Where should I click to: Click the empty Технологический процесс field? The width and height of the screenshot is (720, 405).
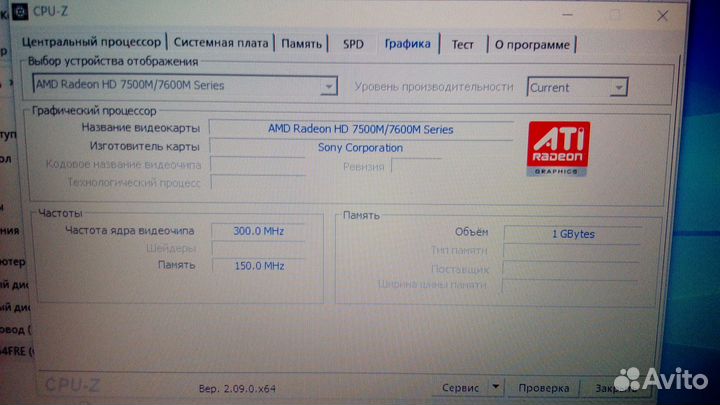(x=258, y=183)
